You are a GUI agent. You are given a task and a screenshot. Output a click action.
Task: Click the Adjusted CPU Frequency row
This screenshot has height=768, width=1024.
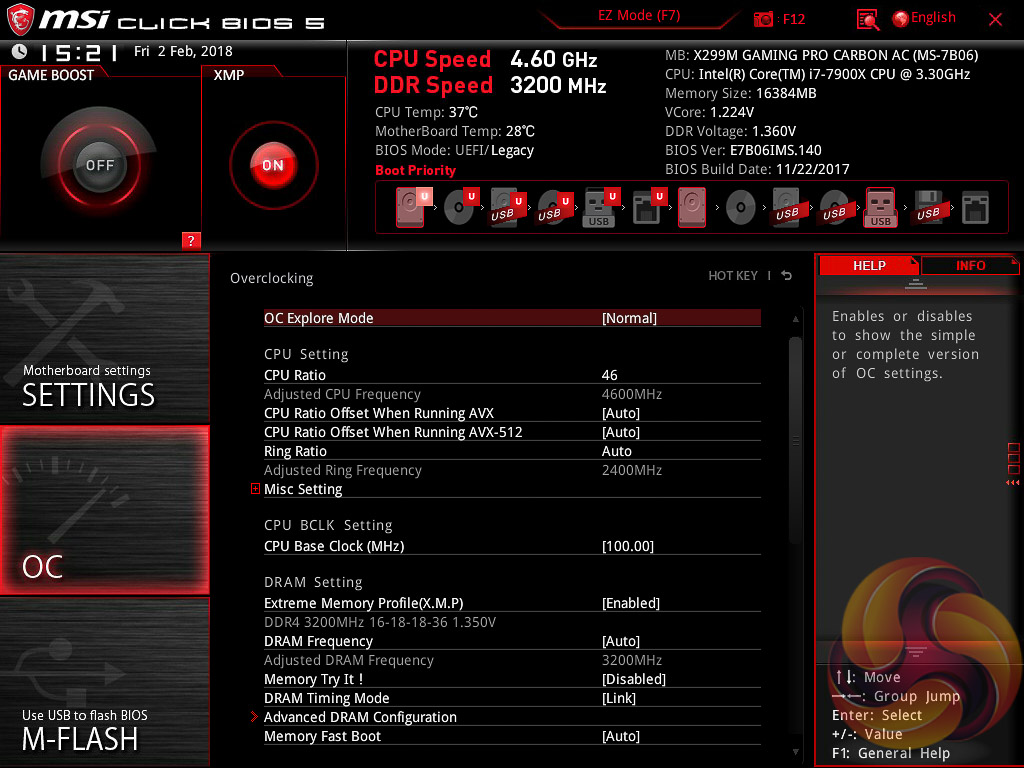[x=512, y=394]
